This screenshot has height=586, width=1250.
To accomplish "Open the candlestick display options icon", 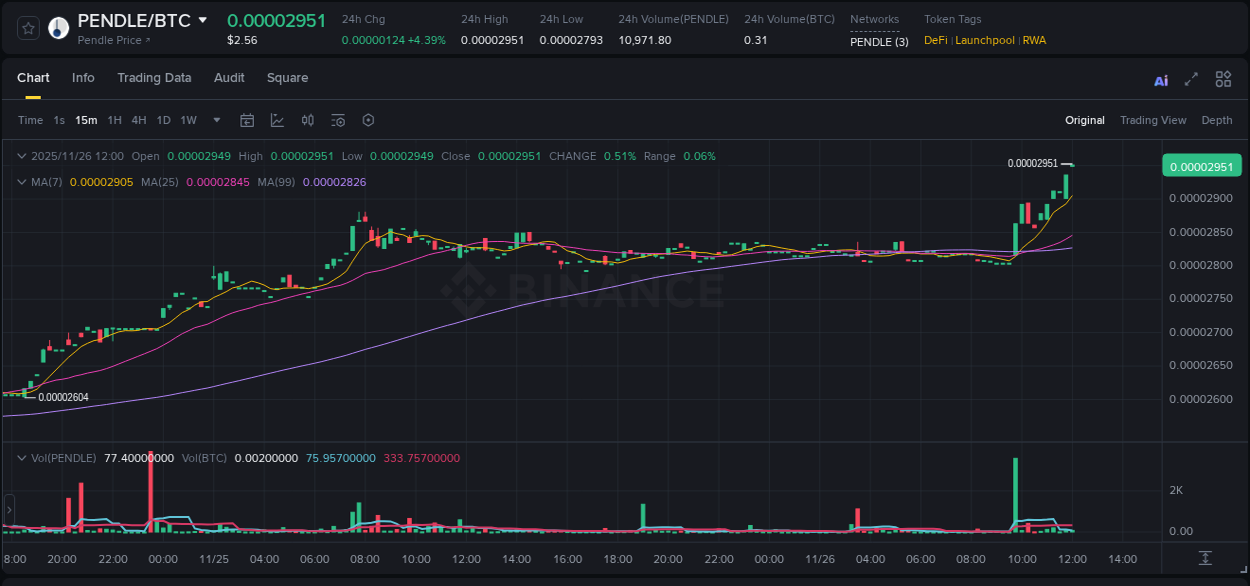I will click(x=307, y=120).
